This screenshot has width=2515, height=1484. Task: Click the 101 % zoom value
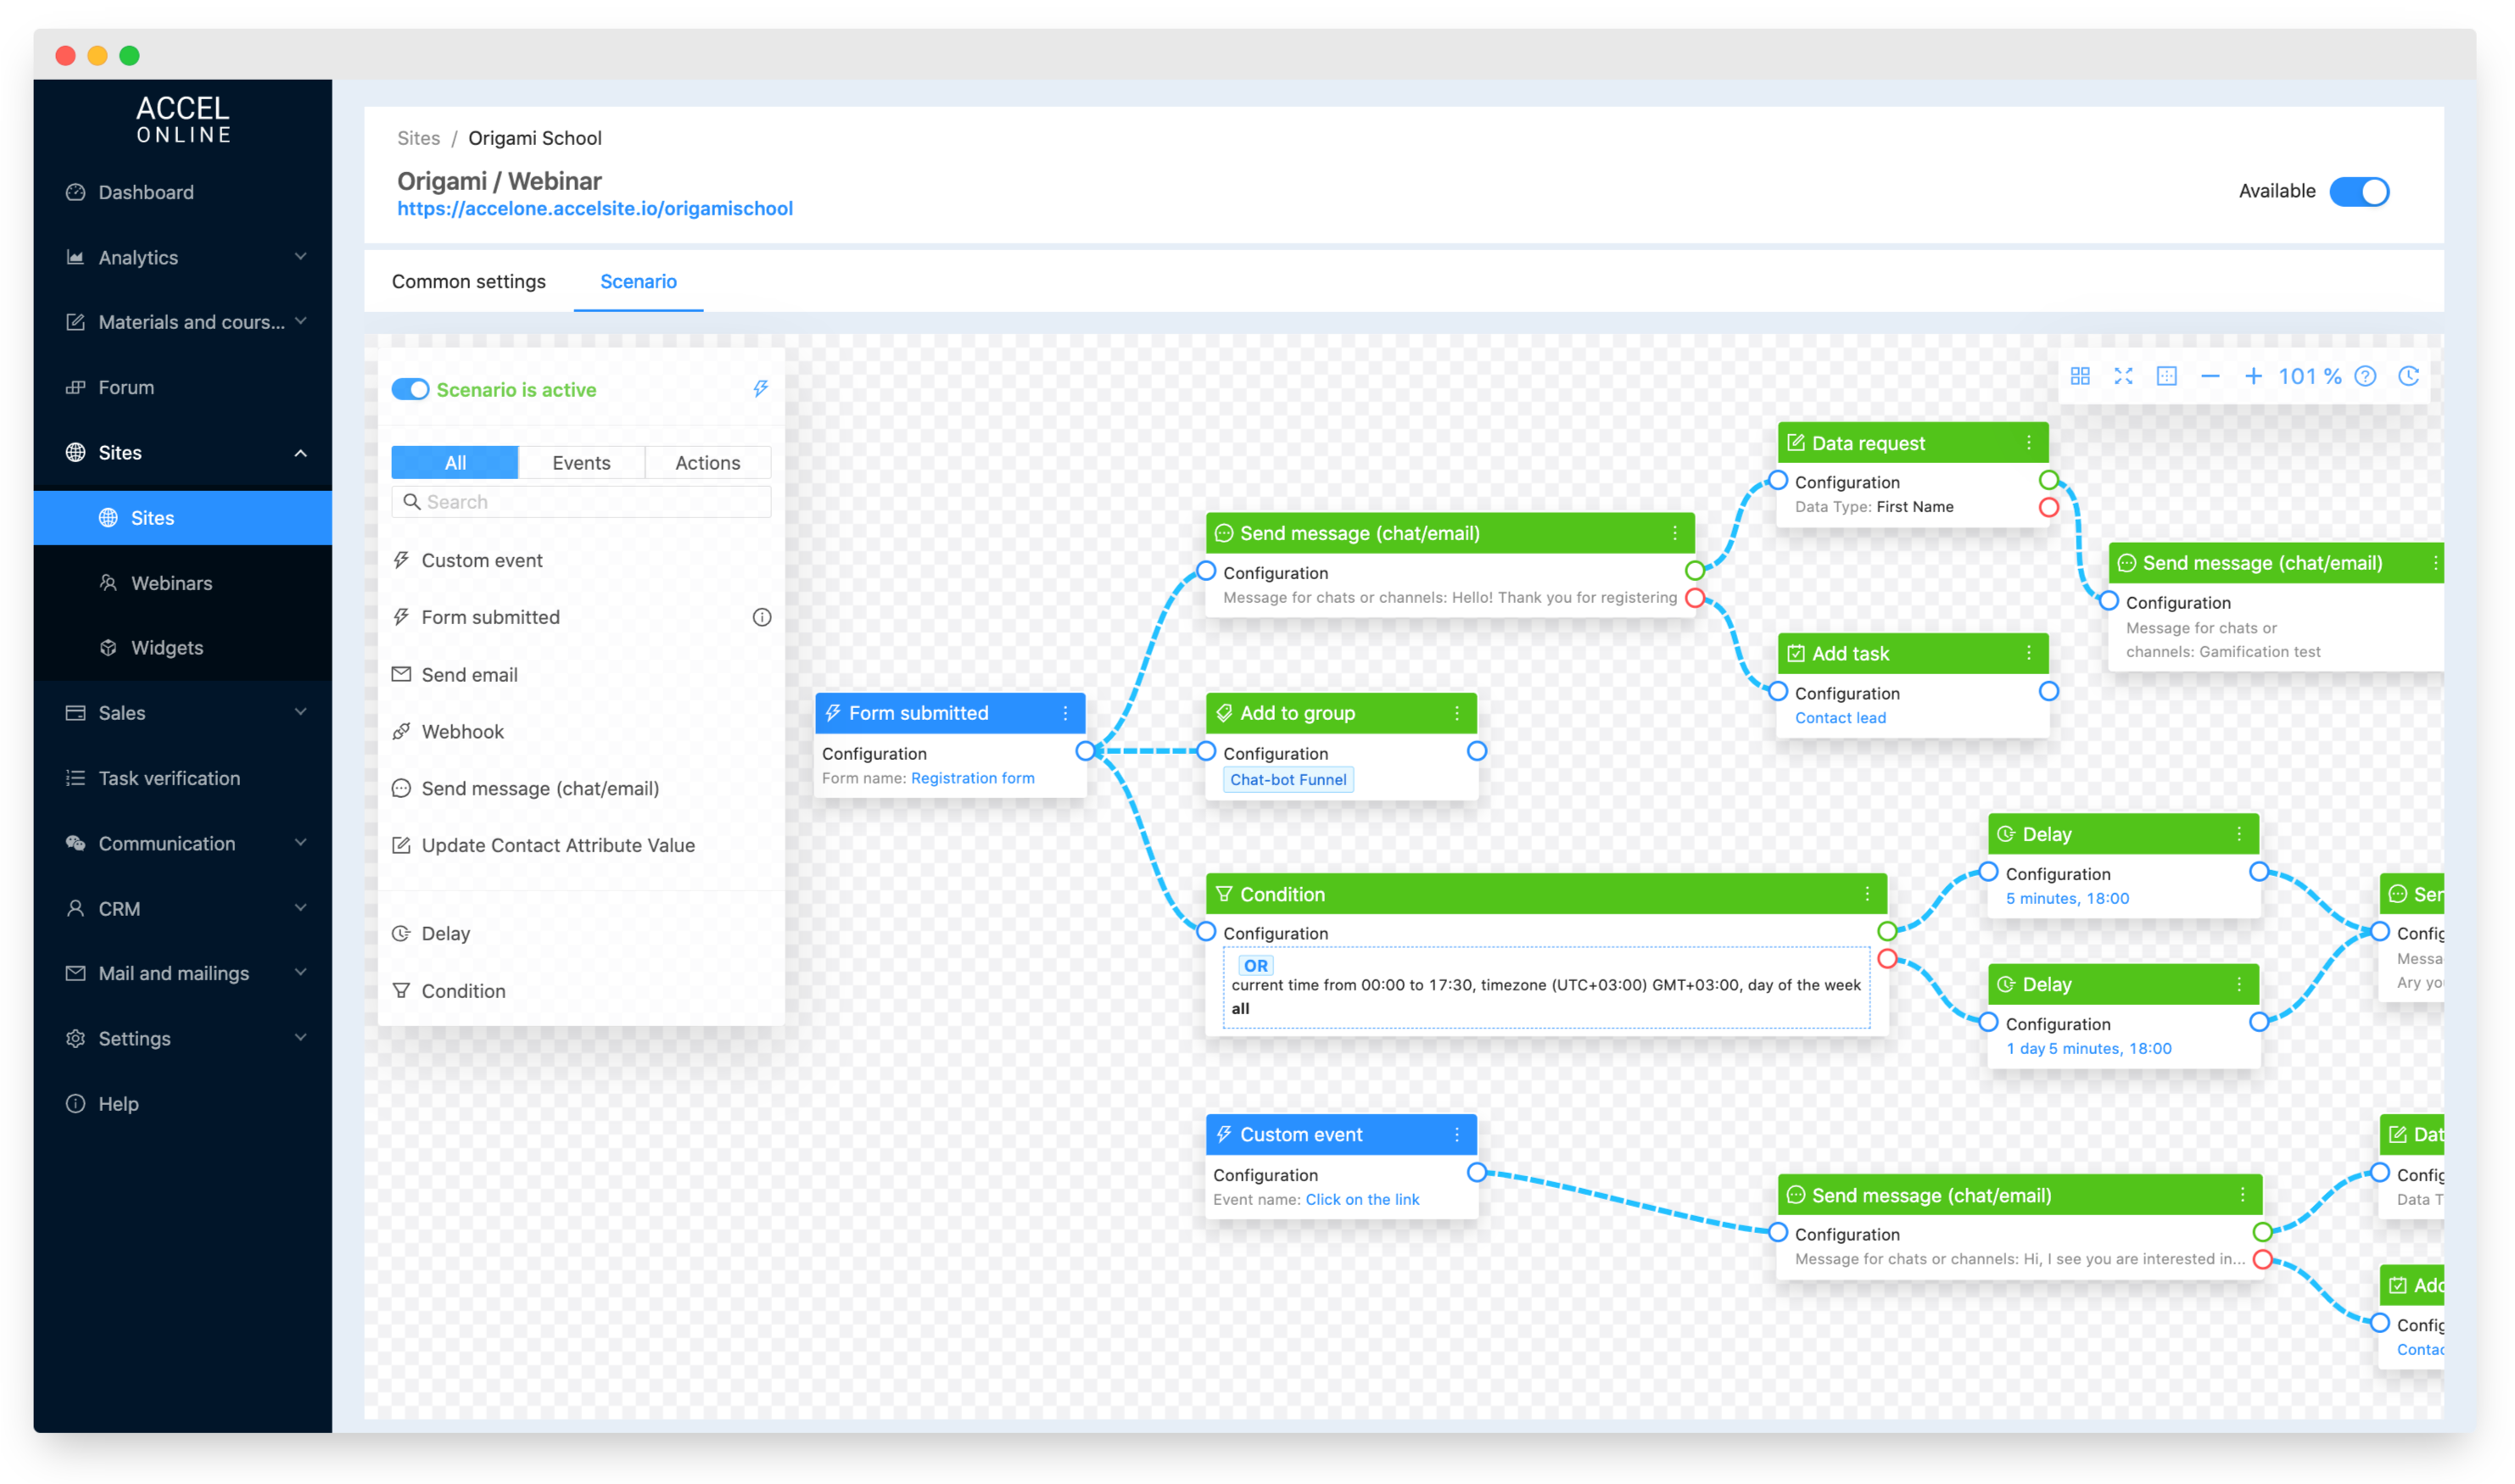click(2310, 377)
